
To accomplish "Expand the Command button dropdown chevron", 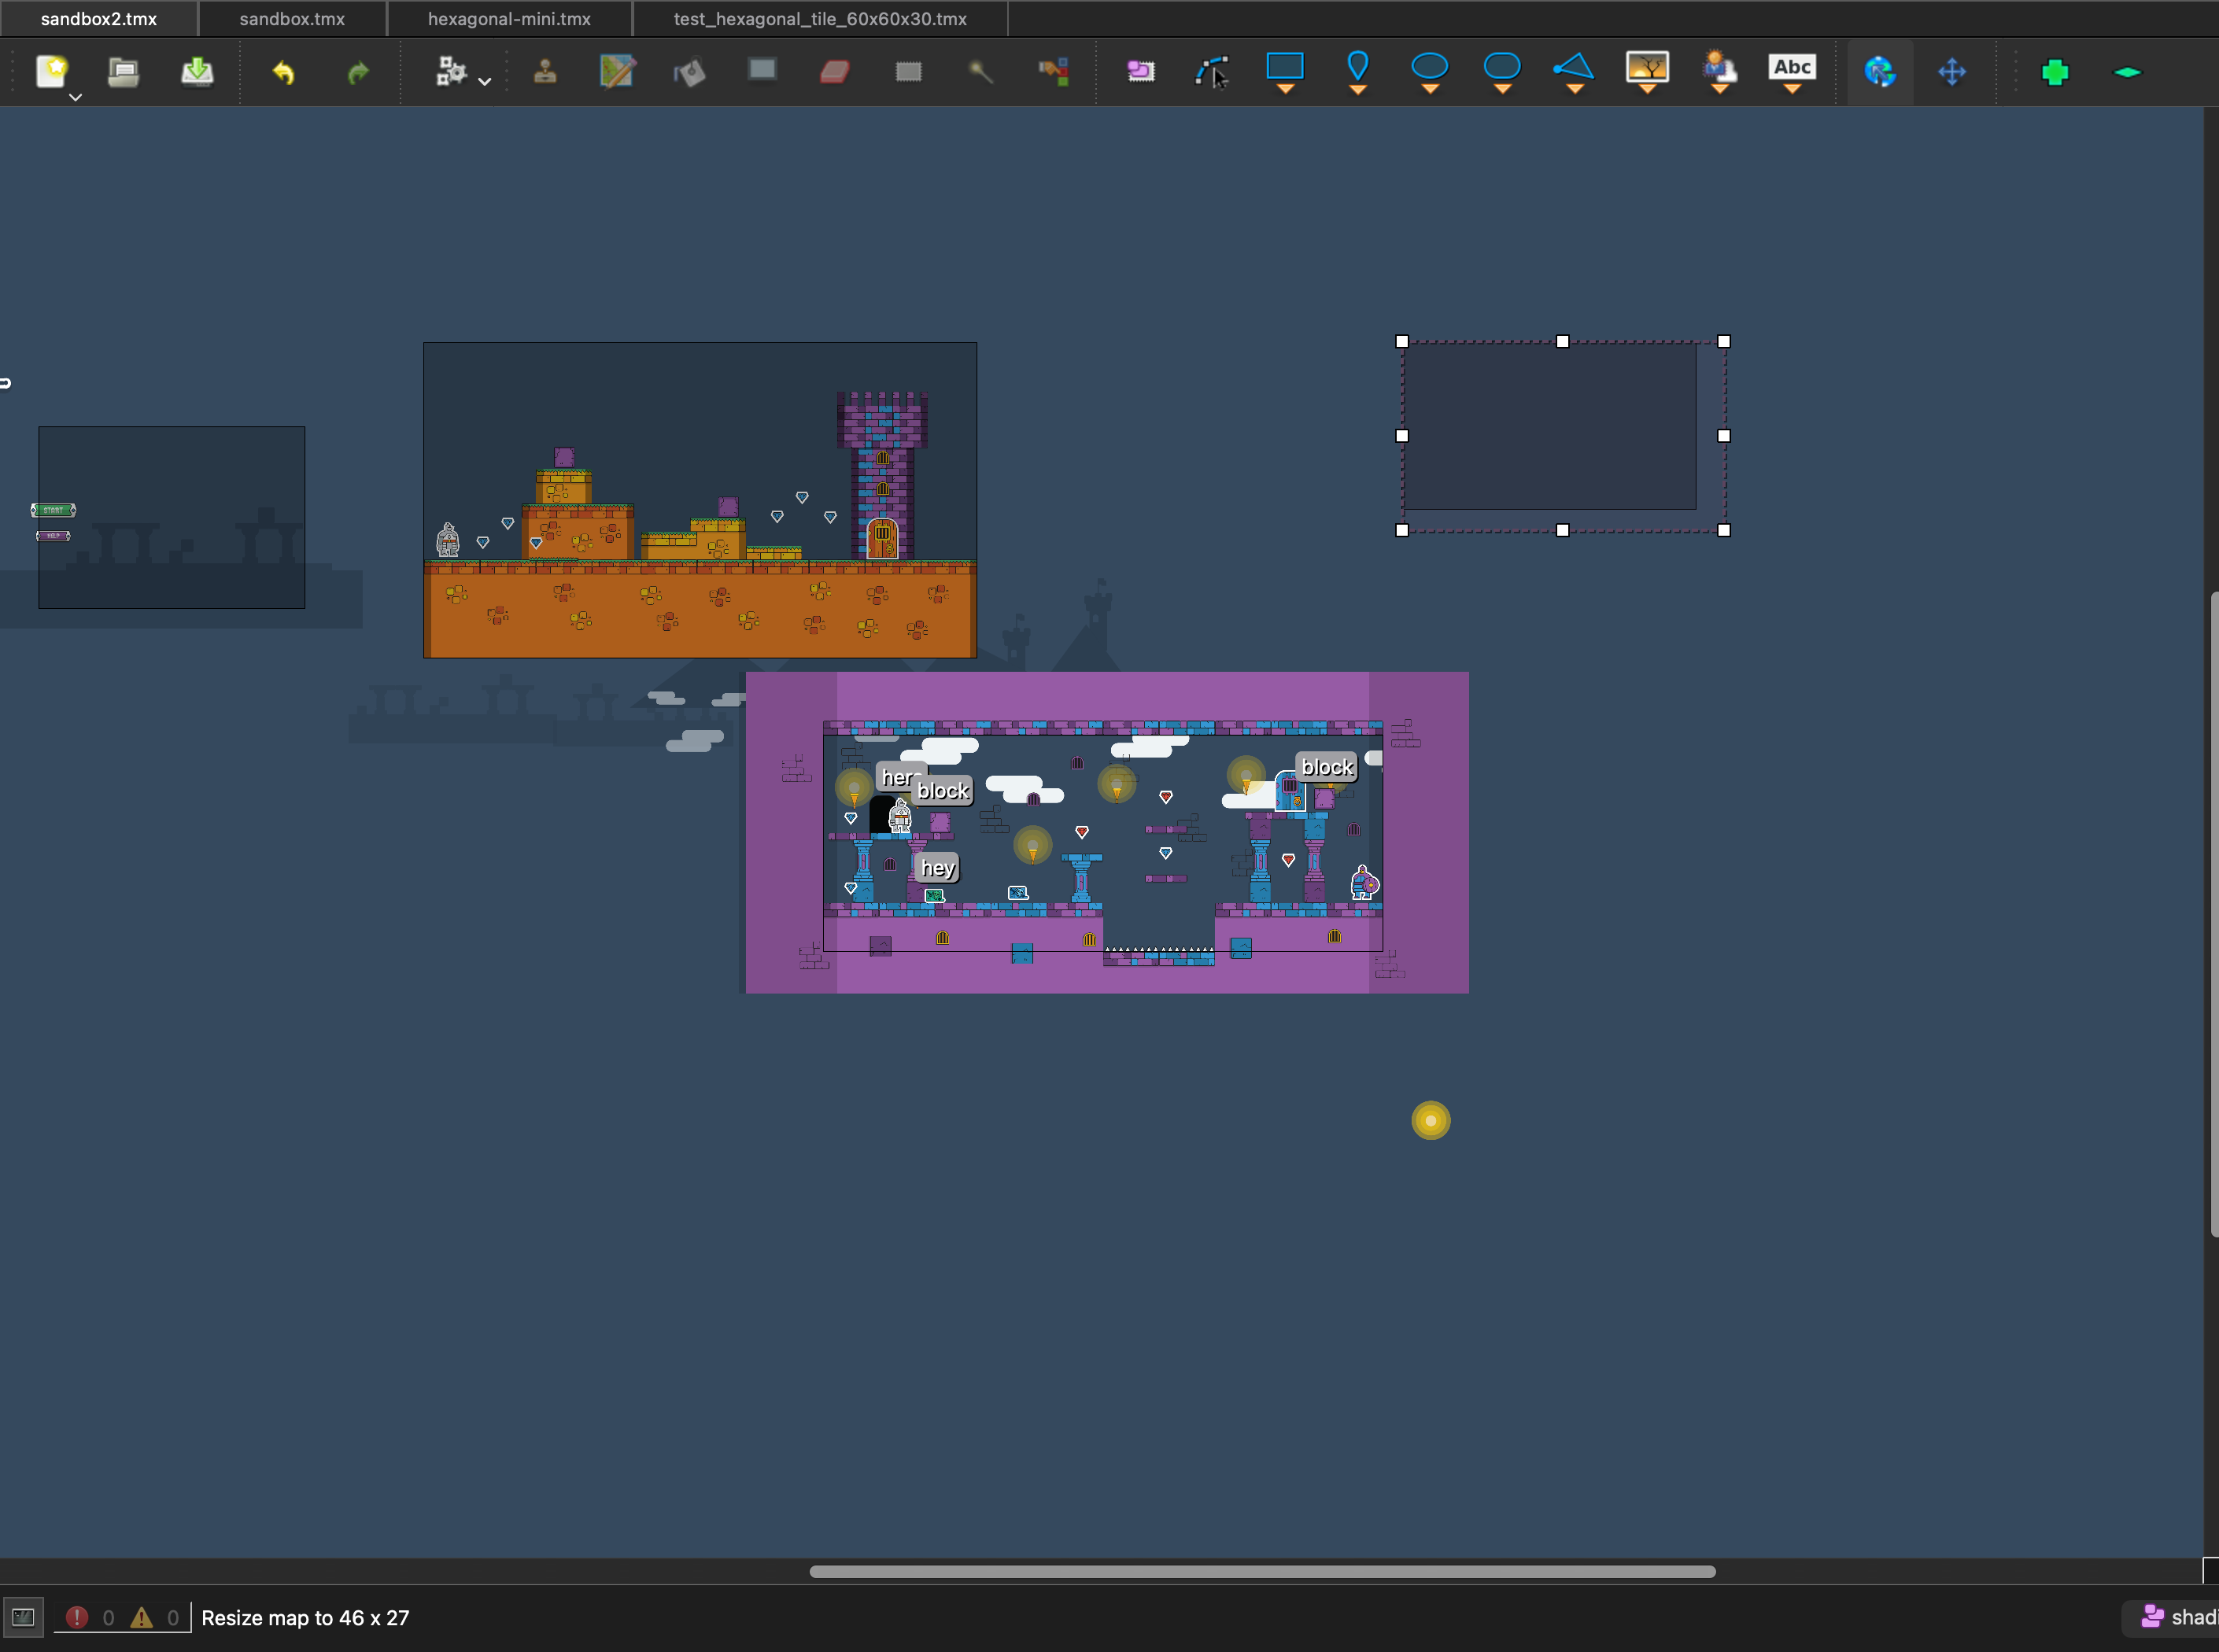I will [x=485, y=81].
